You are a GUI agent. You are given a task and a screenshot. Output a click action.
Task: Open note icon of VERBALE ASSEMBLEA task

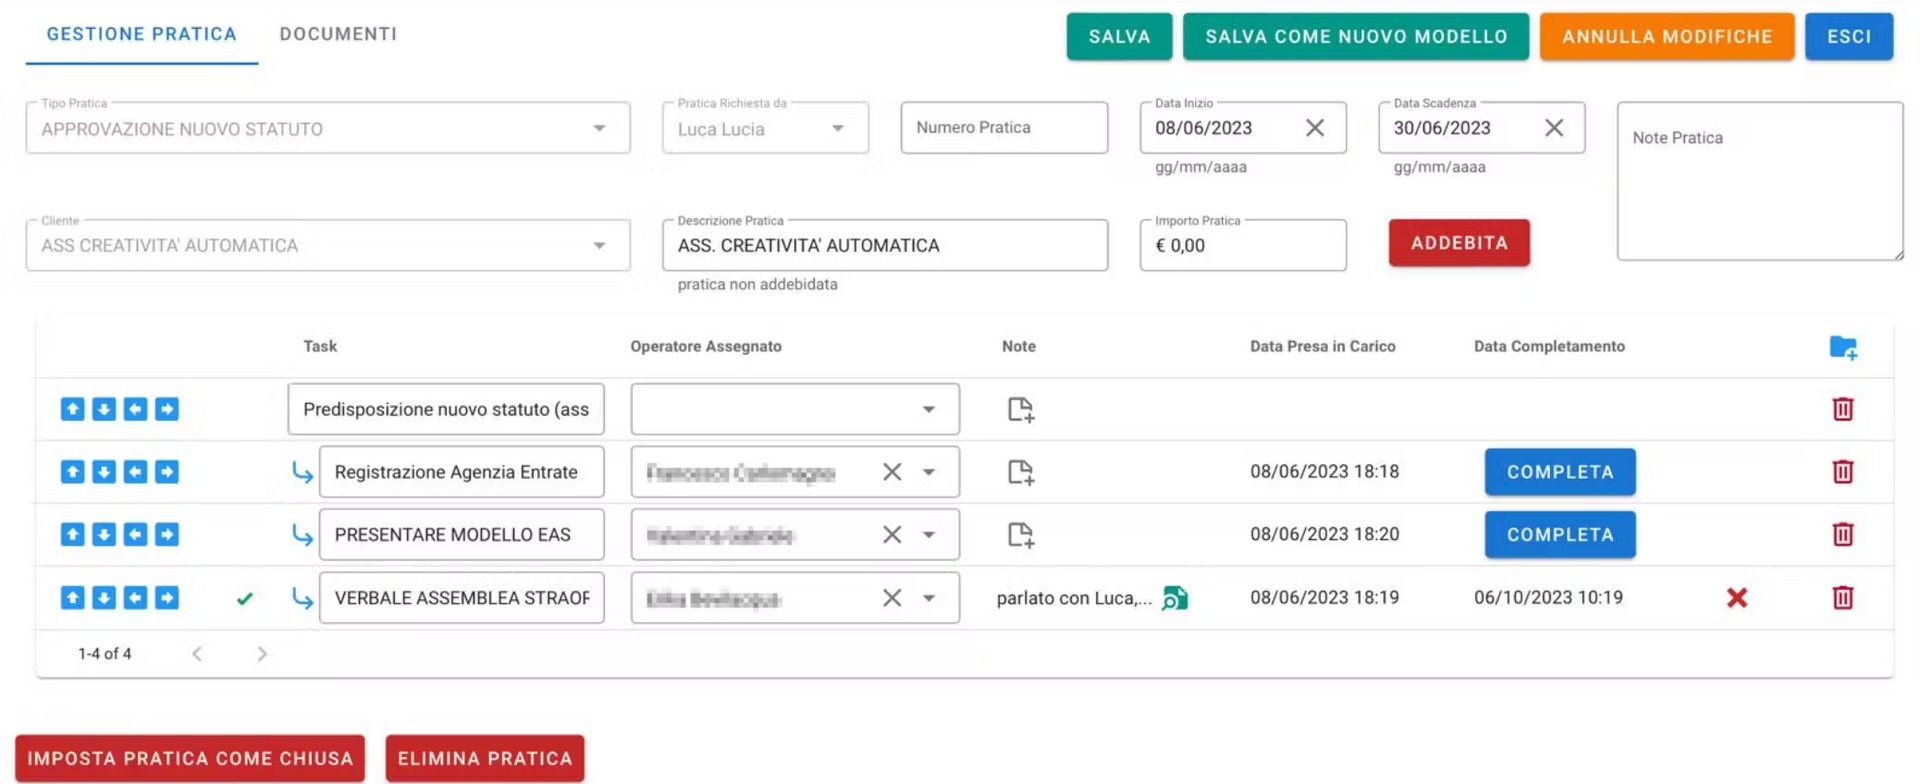[x=1175, y=598]
